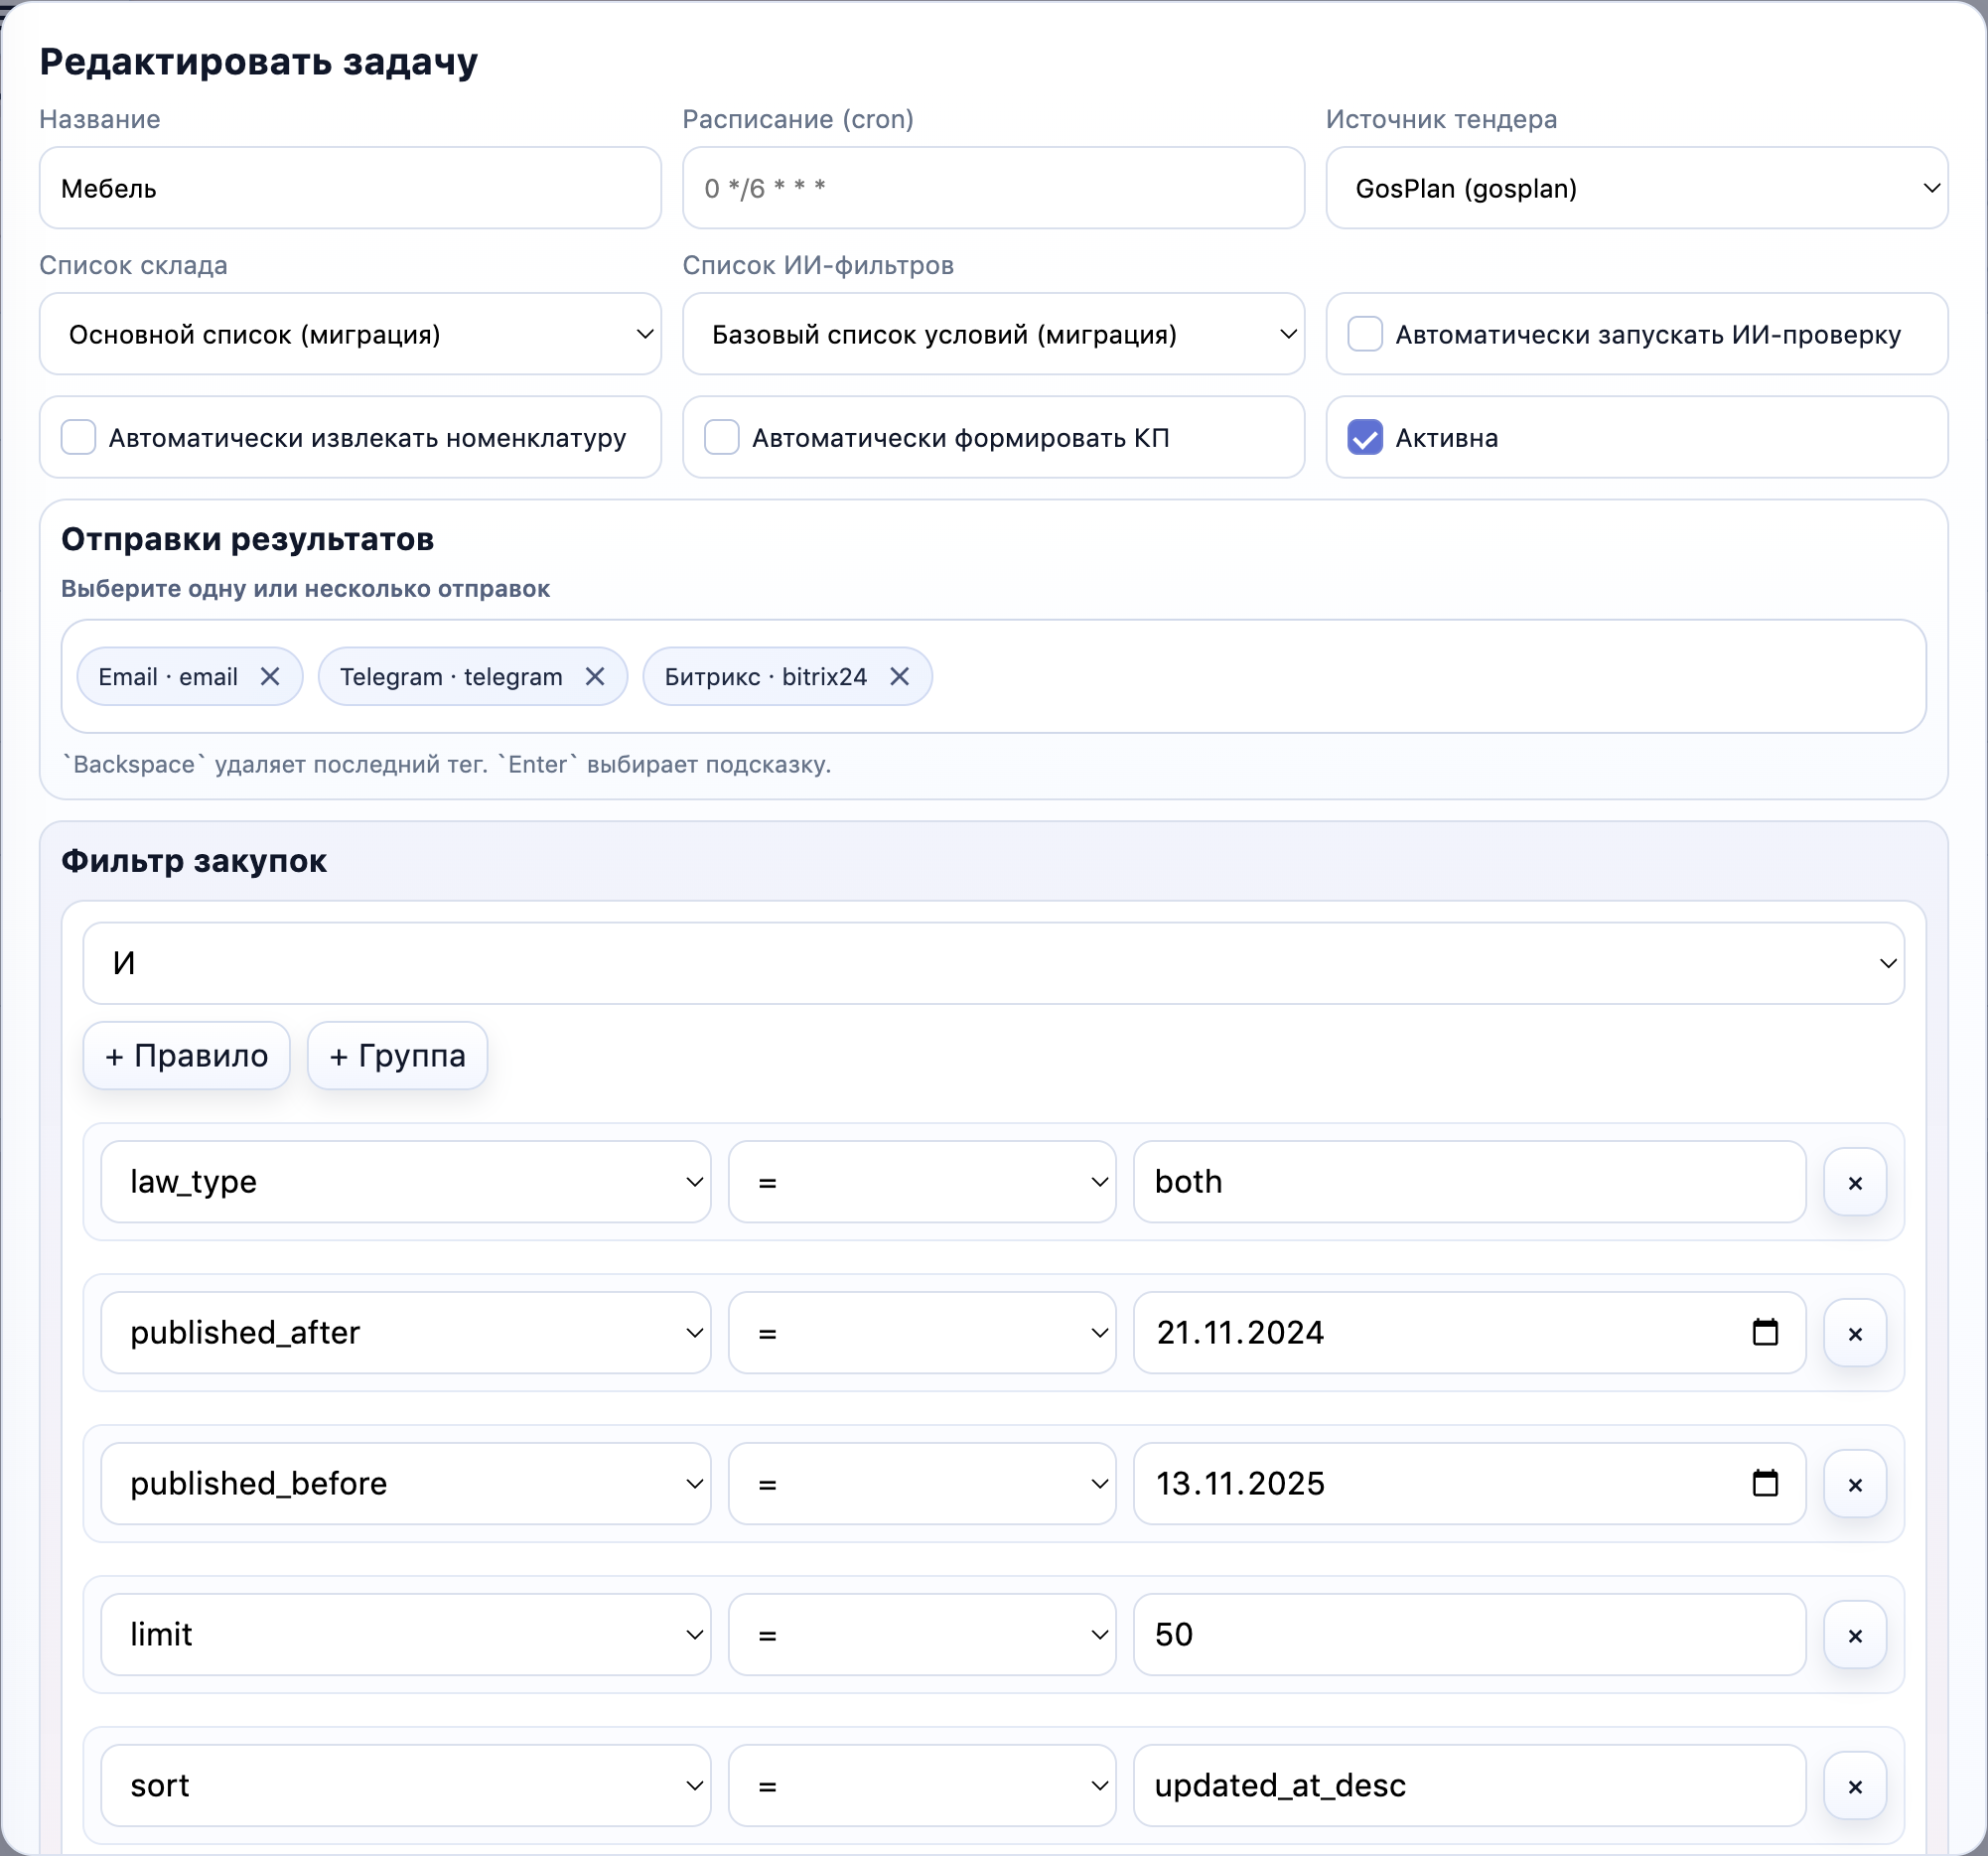Viewport: 1988px width, 1856px height.
Task: Focus the Название field with Мебель
Action: pyautogui.click(x=350, y=188)
